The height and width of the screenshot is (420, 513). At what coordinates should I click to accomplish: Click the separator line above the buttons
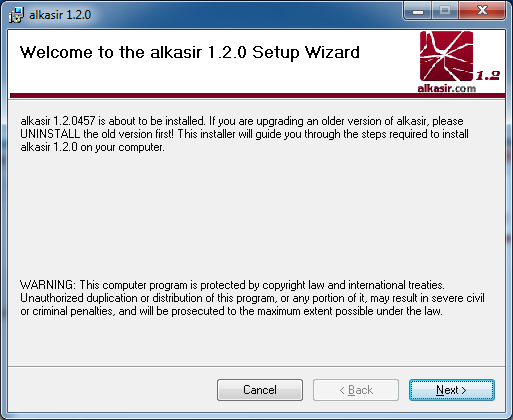(256, 366)
